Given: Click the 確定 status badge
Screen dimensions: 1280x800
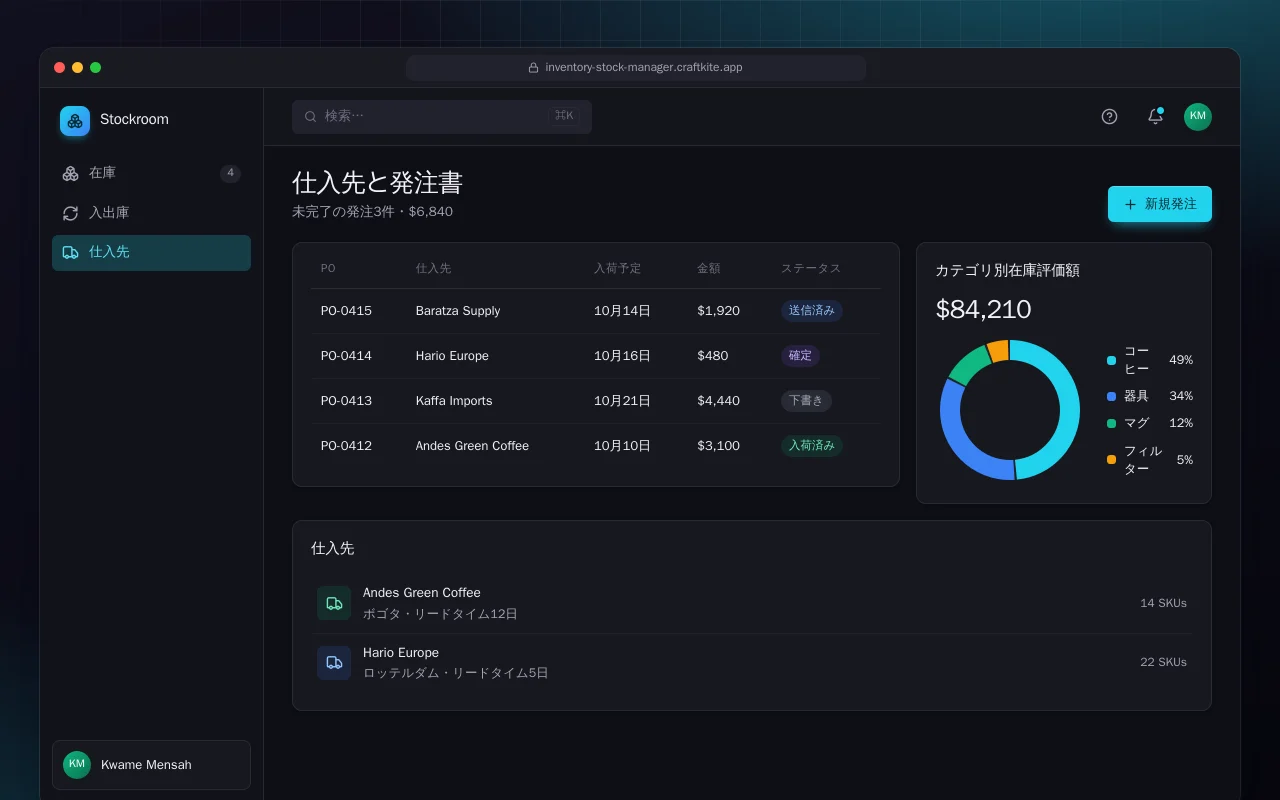Looking at the screenshot, I should click(801, 356).
